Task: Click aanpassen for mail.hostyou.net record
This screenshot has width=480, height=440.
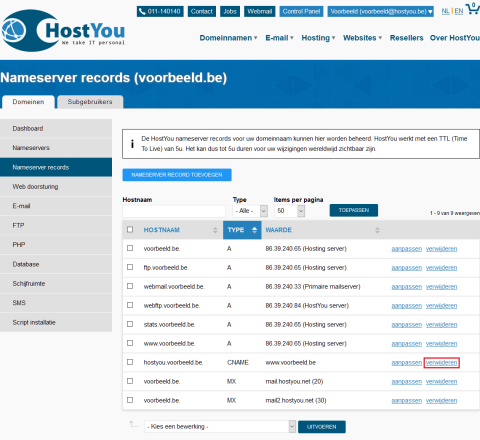Action: click(407, 381)
